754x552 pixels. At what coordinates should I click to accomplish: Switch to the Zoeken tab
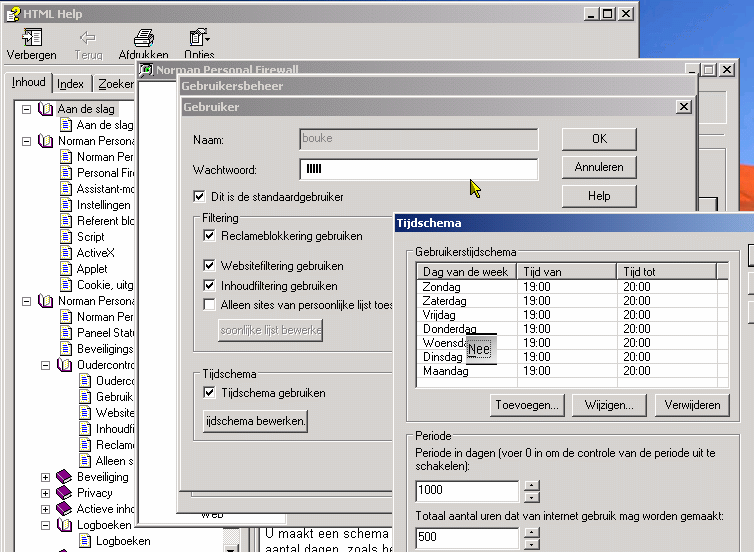(115, 84)
